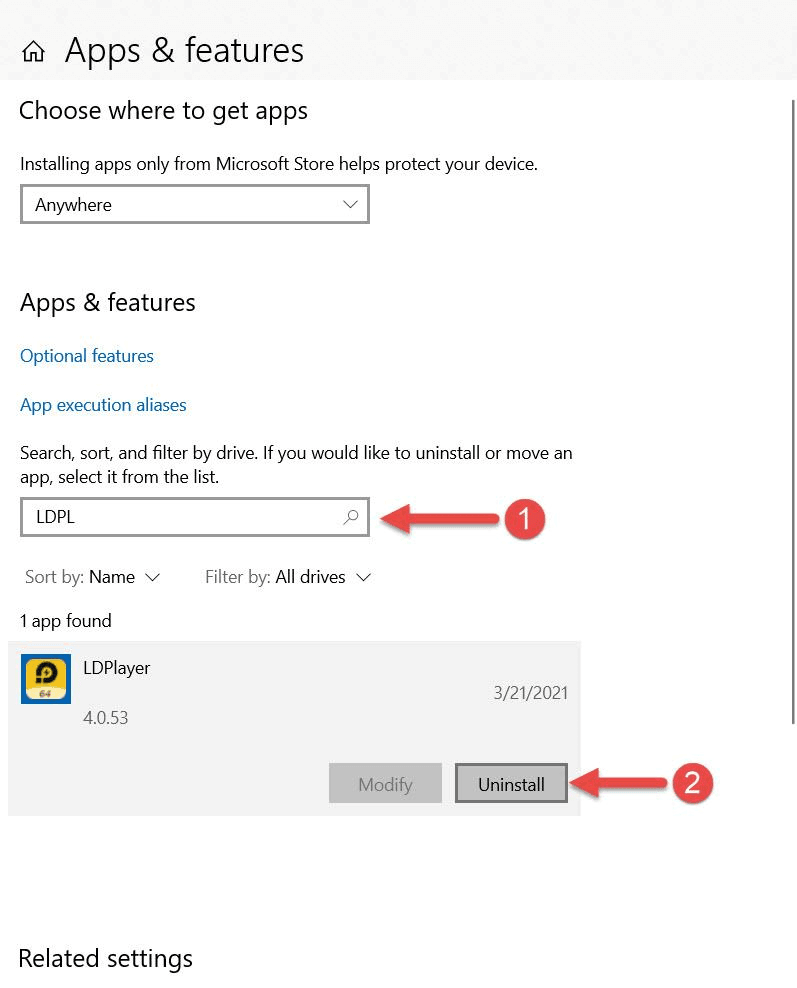Open the Optional features link
Image resolution: width=797 pixels, height=988 pixels.
click(87, 356)
